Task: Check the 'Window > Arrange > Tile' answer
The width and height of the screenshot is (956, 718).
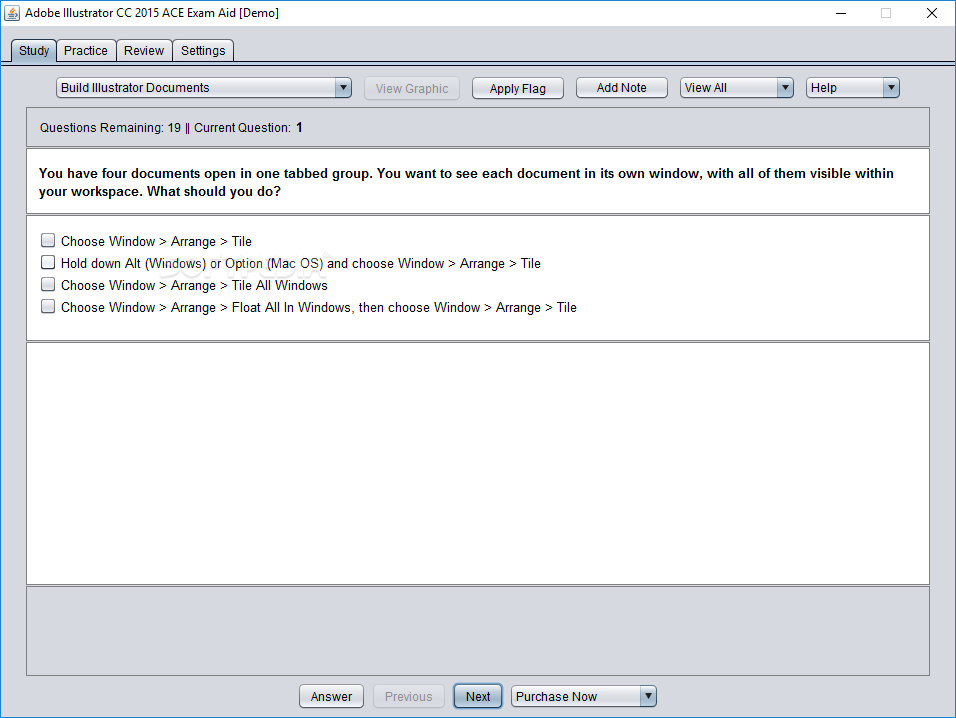Action: click(48, 240)
